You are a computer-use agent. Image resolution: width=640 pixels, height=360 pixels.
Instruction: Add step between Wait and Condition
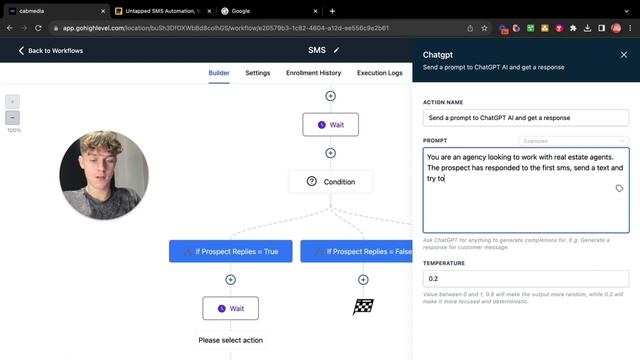tap(331, 153)
